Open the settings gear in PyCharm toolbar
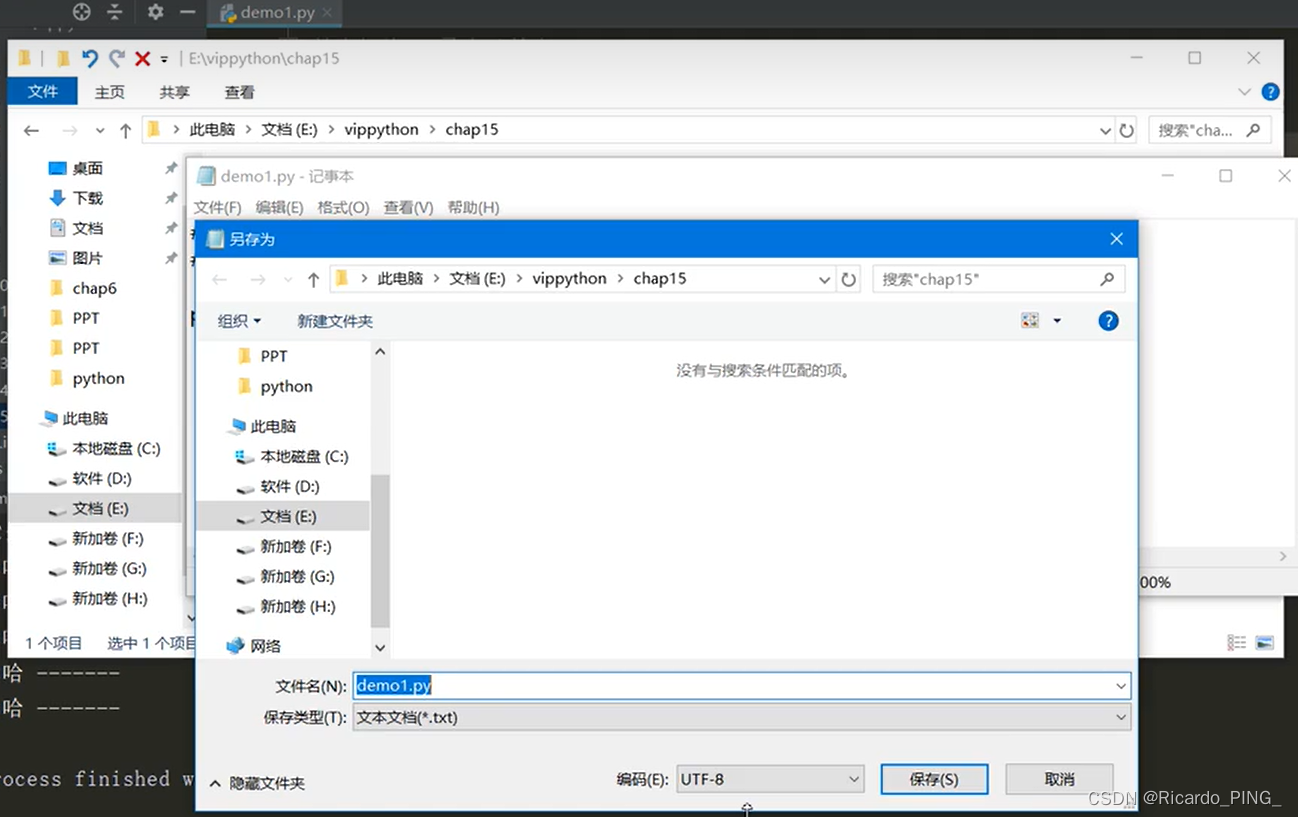Viewport: 1298px width, 817px height. [x=154, y=12]
